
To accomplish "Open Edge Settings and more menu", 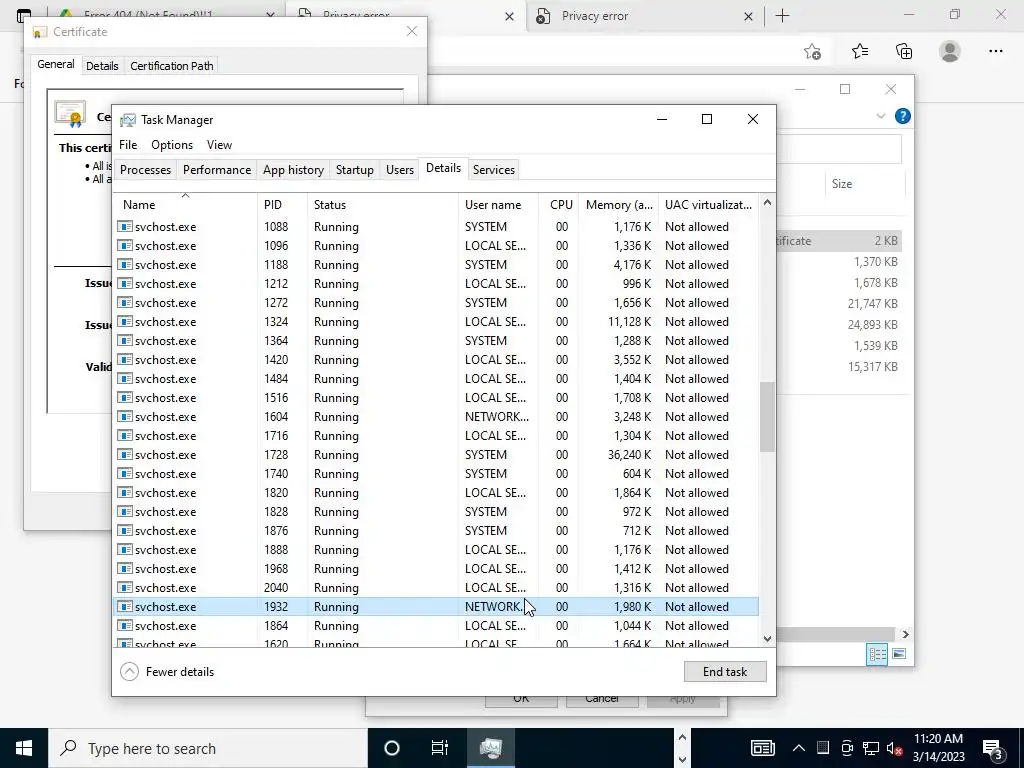I will coord(995,51).
